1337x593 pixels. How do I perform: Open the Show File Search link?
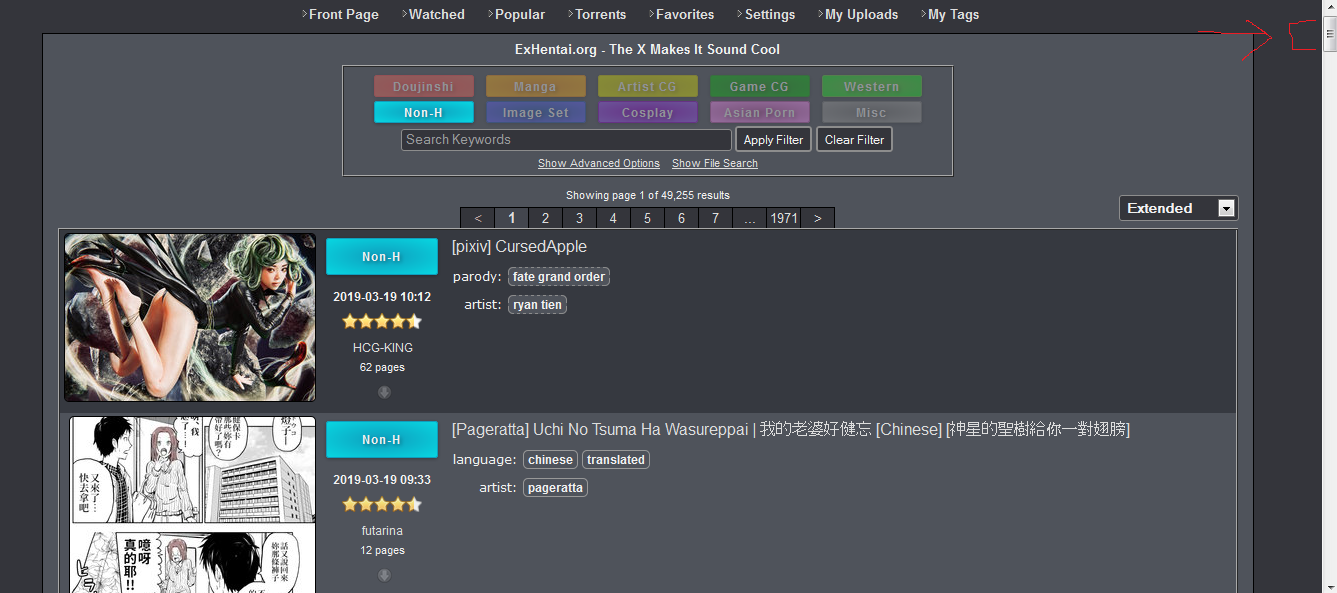[715, 163]
